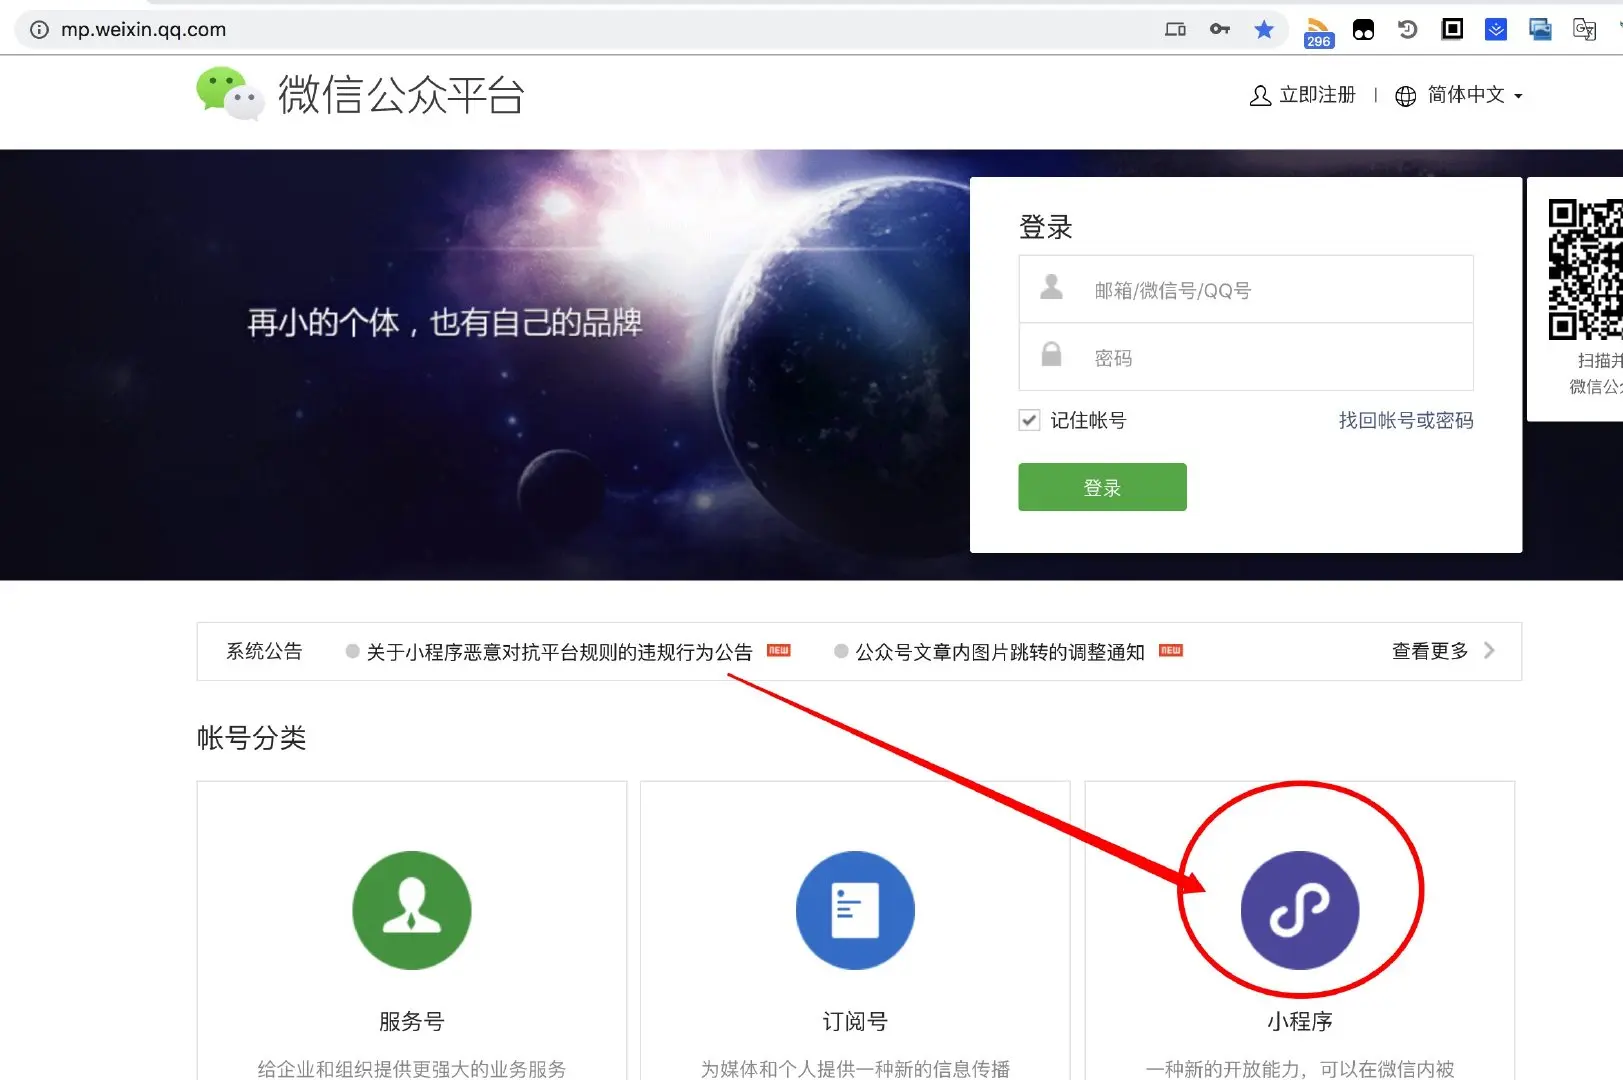Click the 给企业和组织提供更强大的业务服务 description

click(x=412, y=1068)
